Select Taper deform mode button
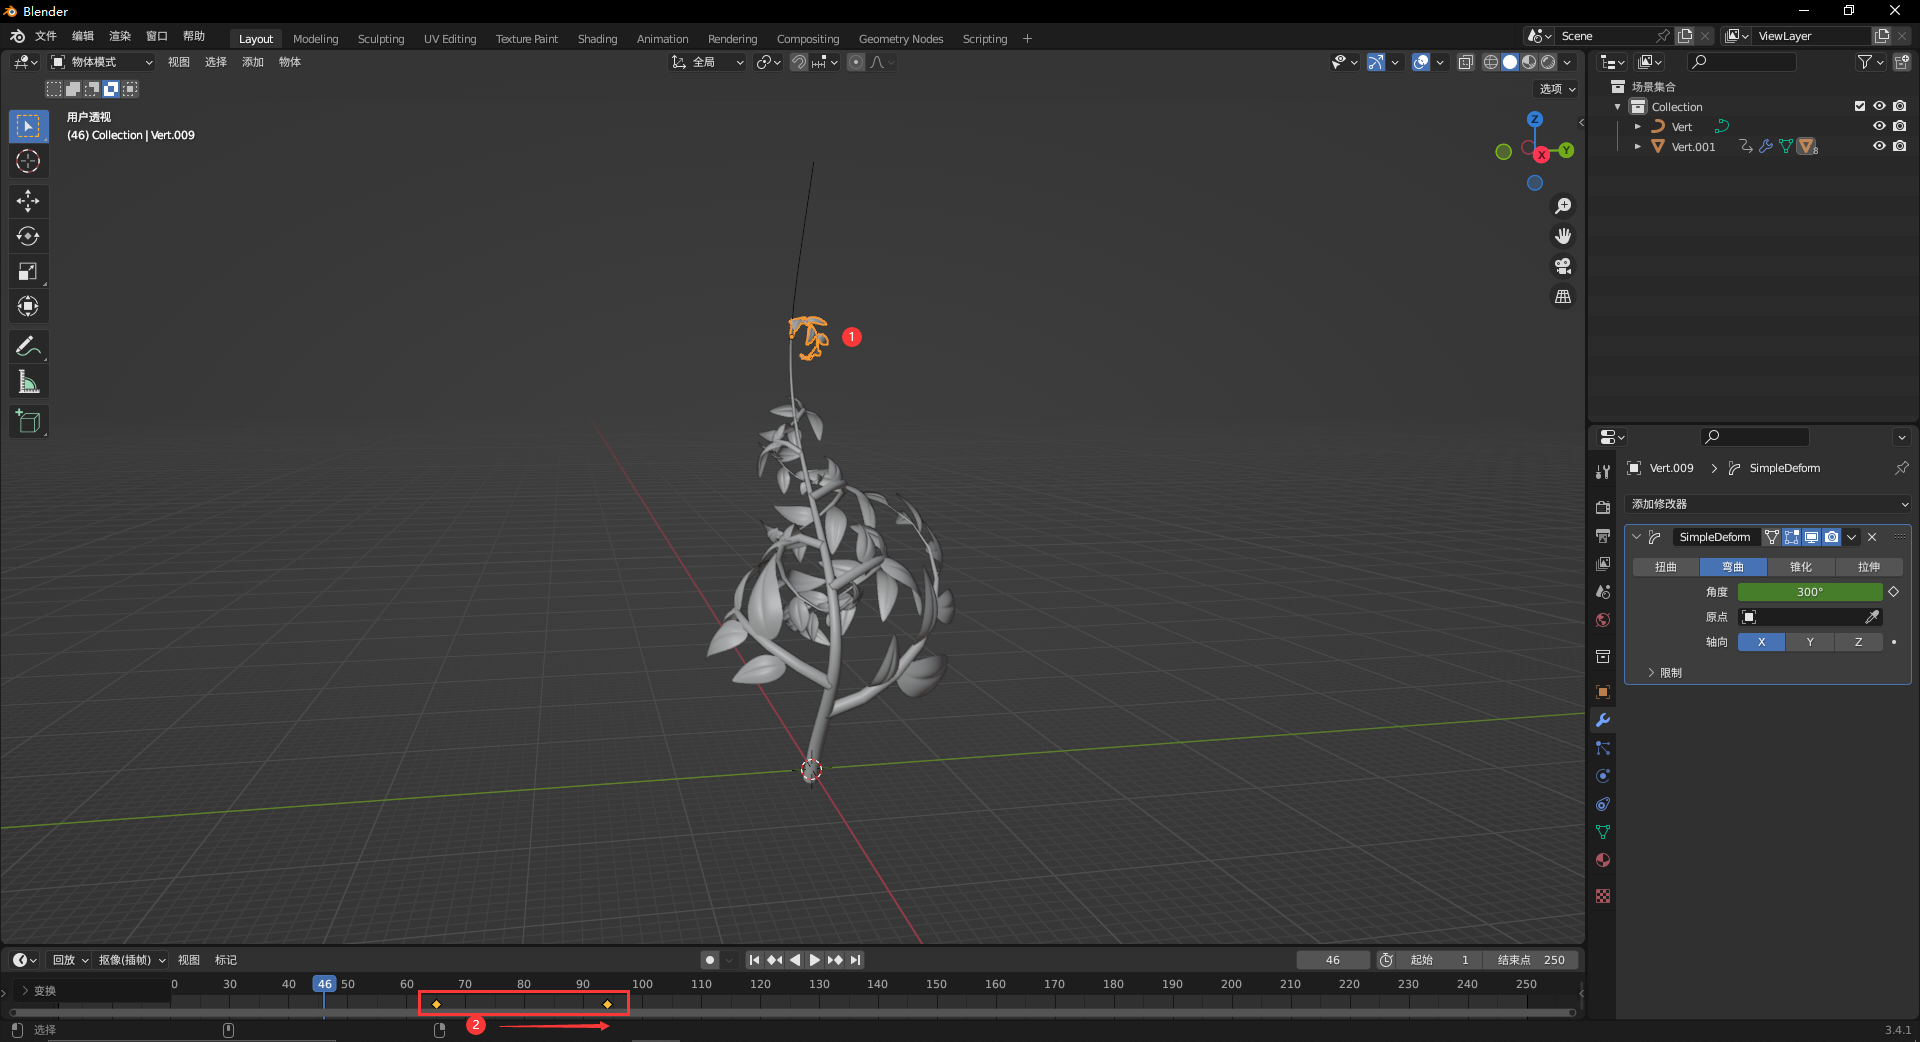Screen dimensions: 1920x1042 pyautogui.click(x=1801, y=567)
